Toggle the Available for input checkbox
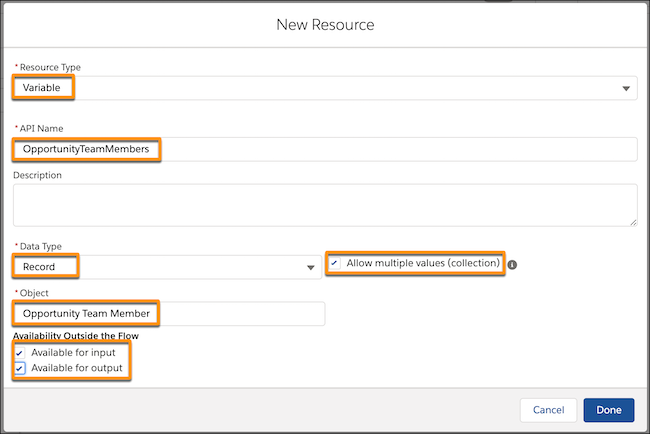Viewport: 650px width, 434px height. coord(19,353)
